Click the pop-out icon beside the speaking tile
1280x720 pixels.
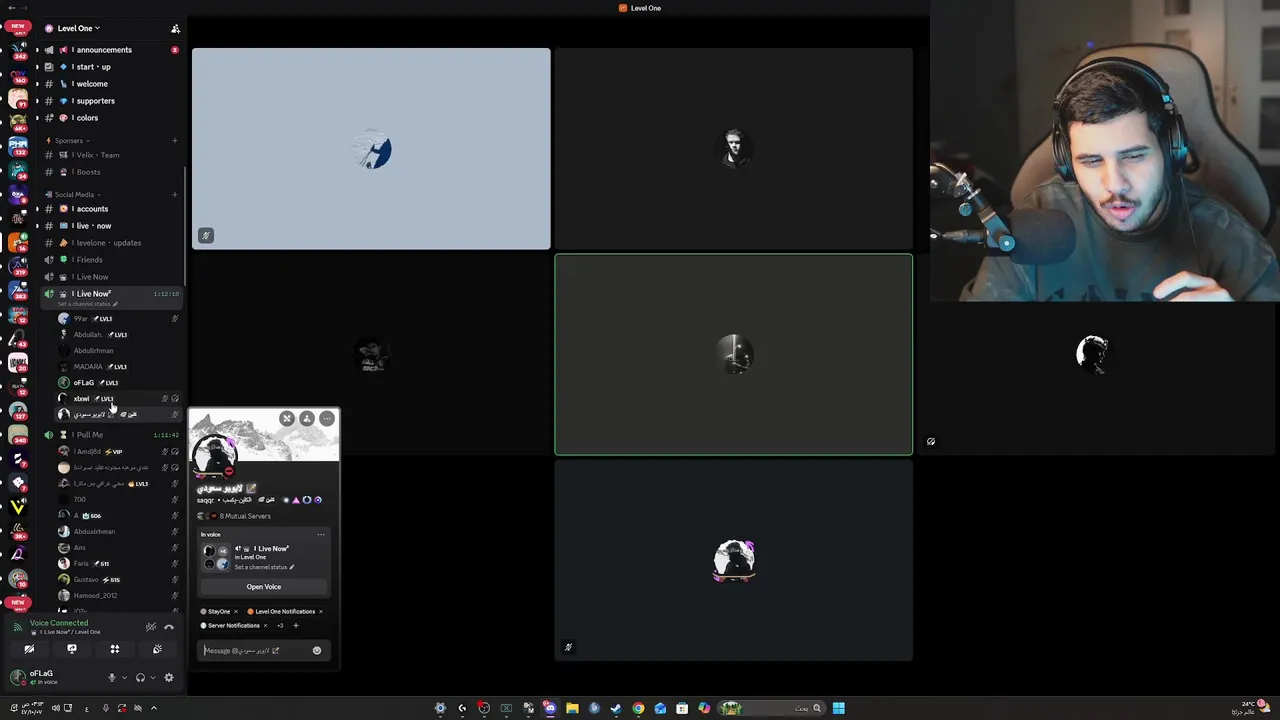pyautogui.click(x=931, y=442)
